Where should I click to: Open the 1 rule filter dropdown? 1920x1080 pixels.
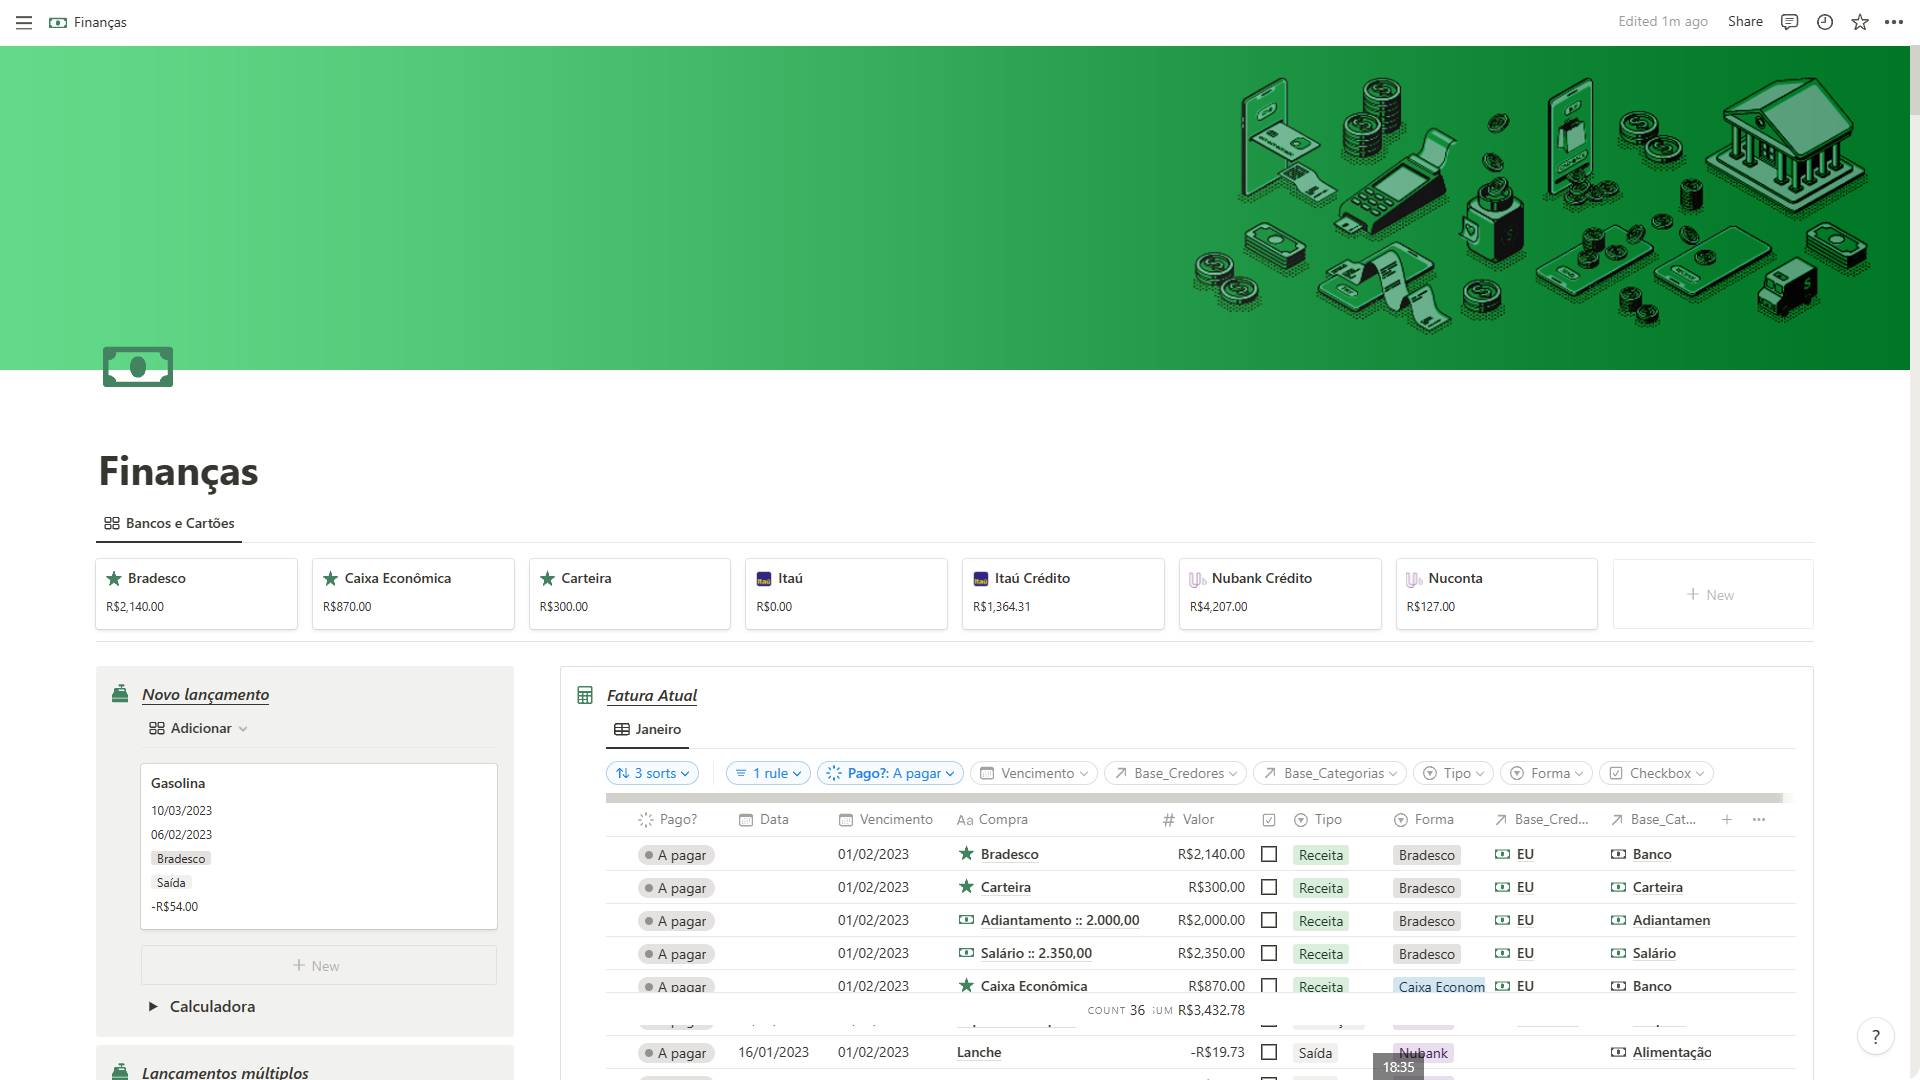pos(768,773)
